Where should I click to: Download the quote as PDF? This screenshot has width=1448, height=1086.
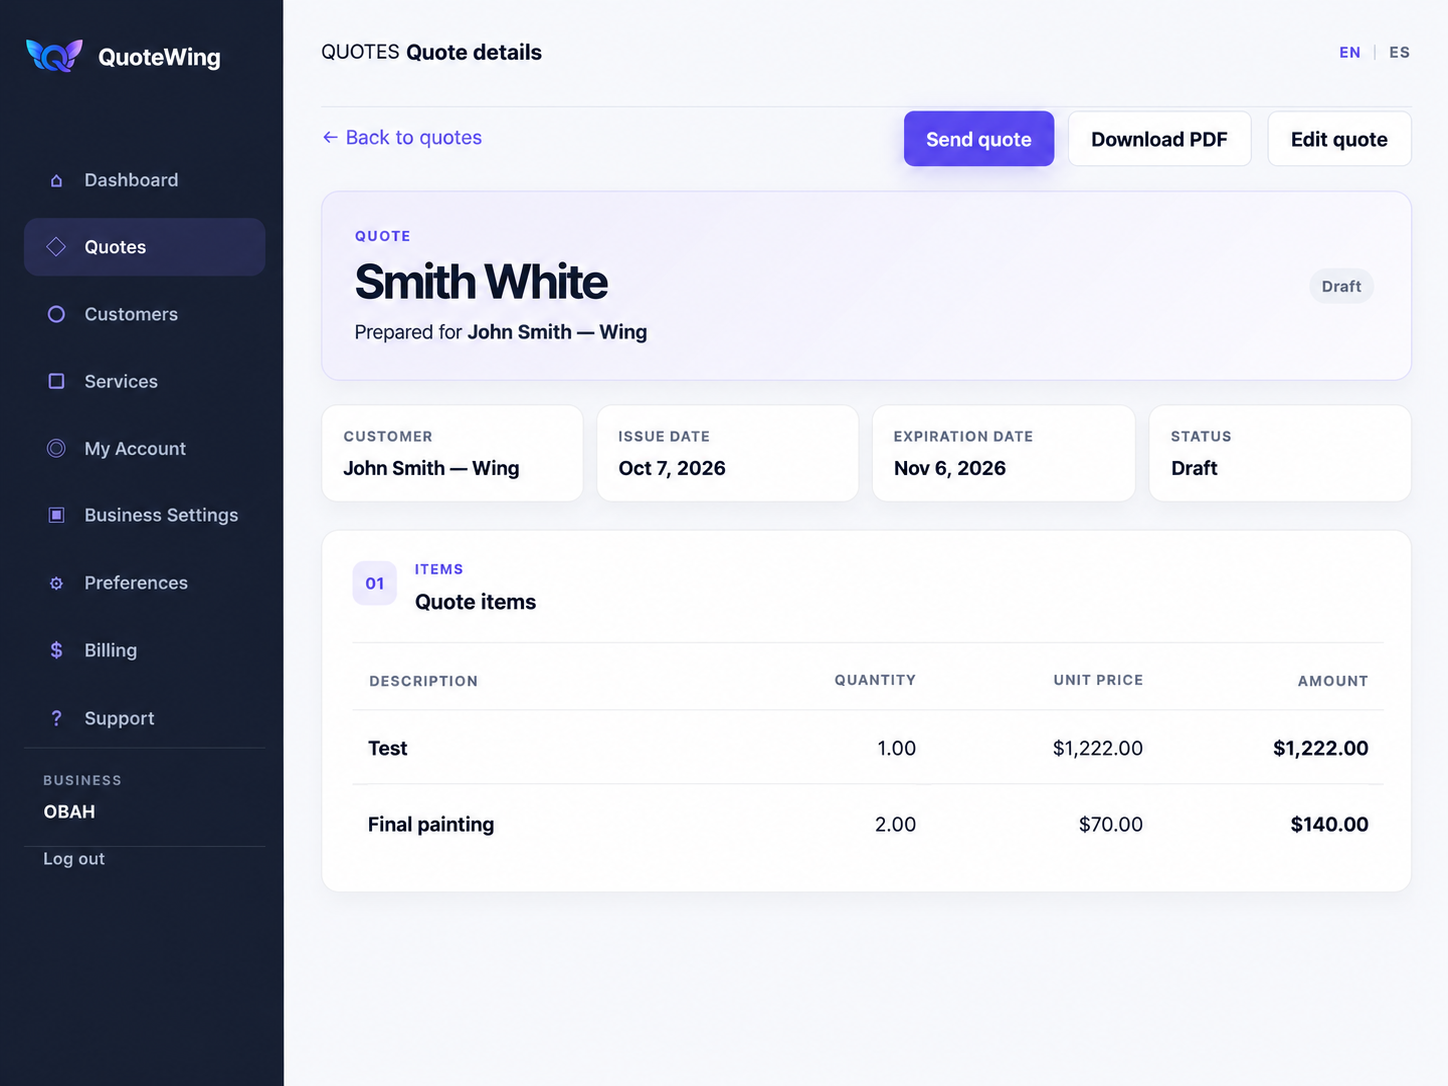(x=1159, y=139)
